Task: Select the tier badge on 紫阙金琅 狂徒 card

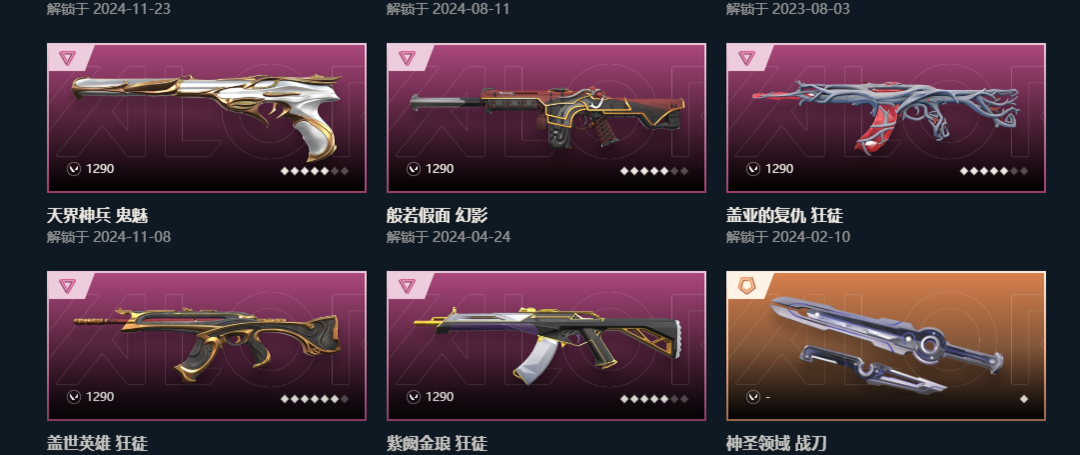Action: coord(406,286)
